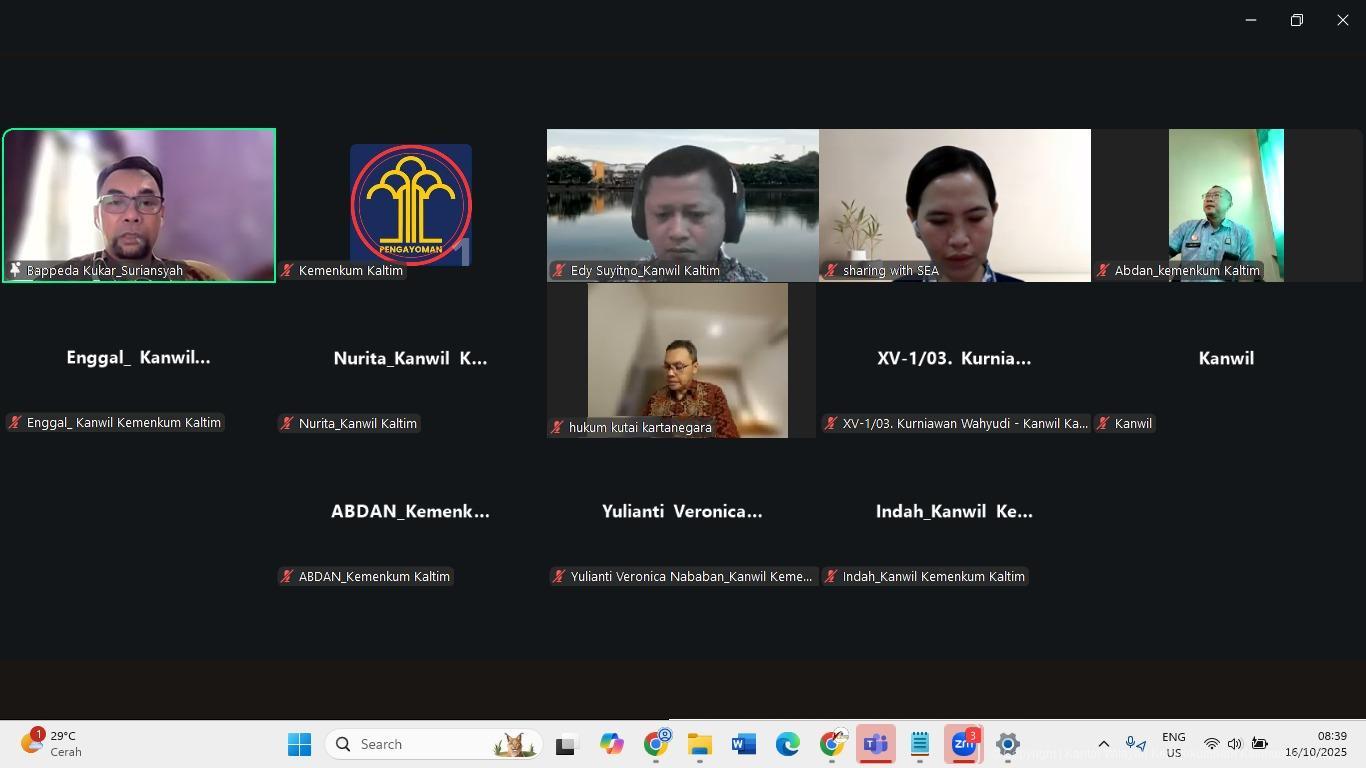Open the calendar from the date display
This screenshot has height=768, width=1366.
tap(1318, 744)
